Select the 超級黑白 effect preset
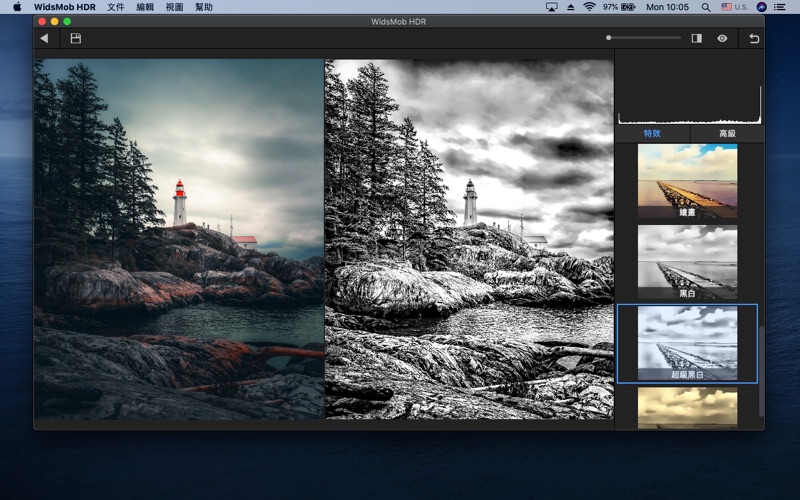 tap(687, 343)
